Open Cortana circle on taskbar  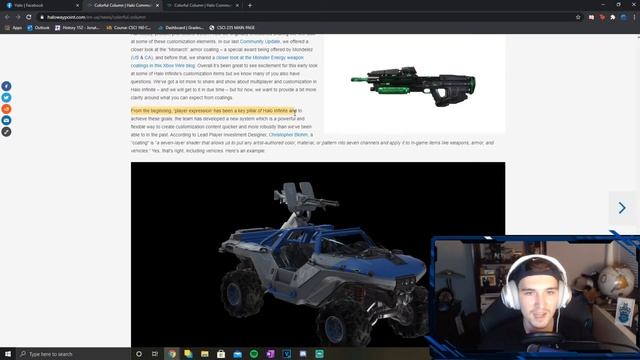click(139, 354)
